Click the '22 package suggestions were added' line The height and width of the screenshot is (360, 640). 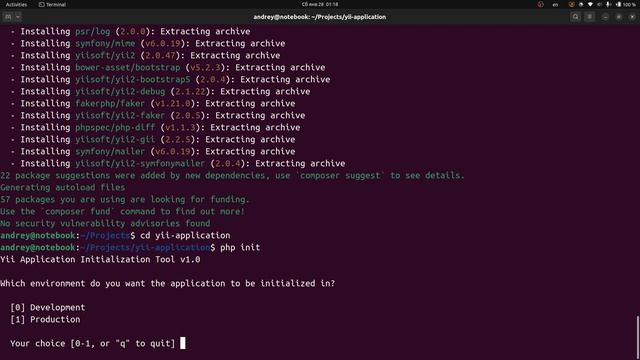(233, 175)
